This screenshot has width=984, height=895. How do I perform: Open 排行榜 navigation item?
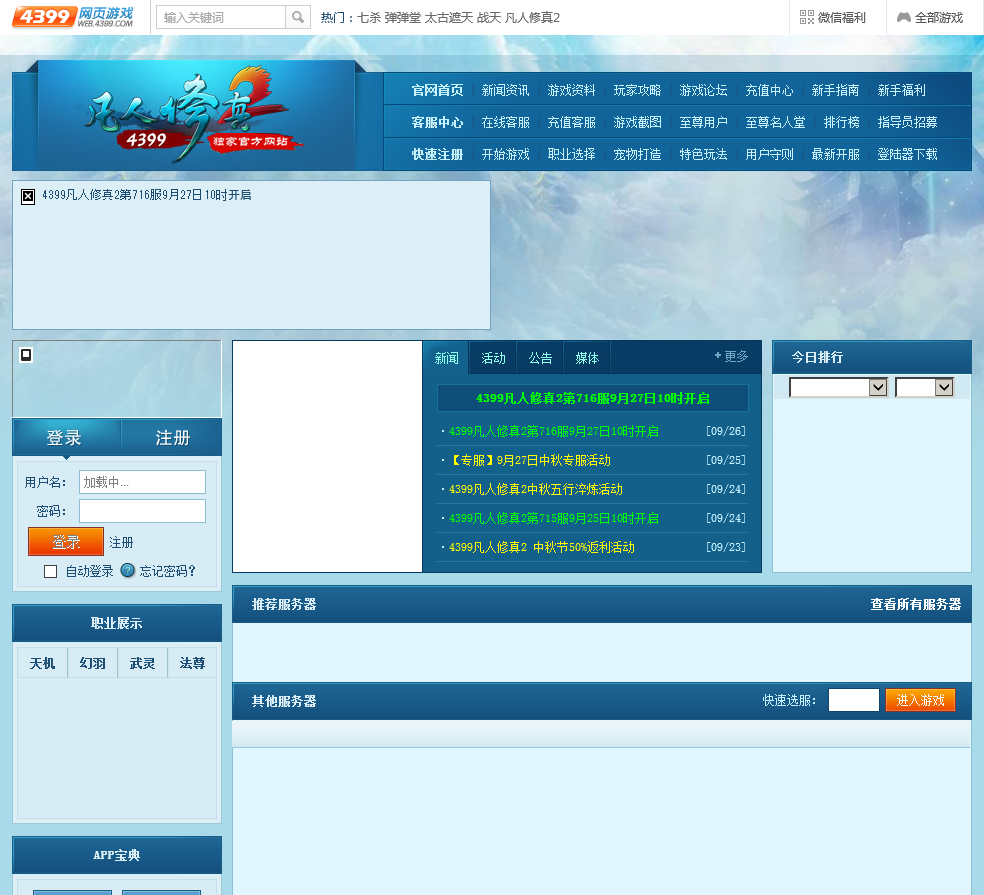(x=842, y=122)
